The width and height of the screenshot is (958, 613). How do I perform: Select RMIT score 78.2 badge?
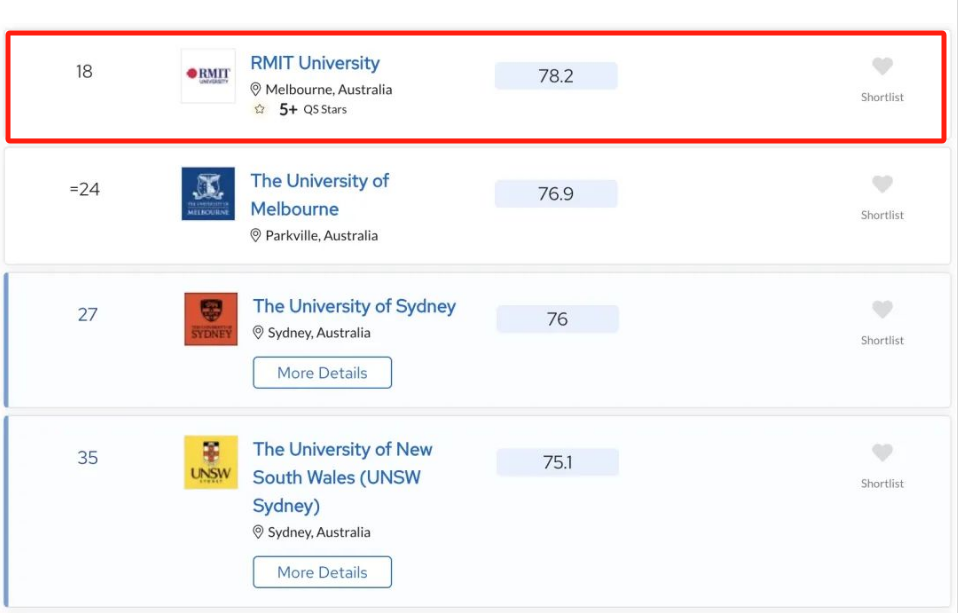pyautogui.click(x=556, y=76)
